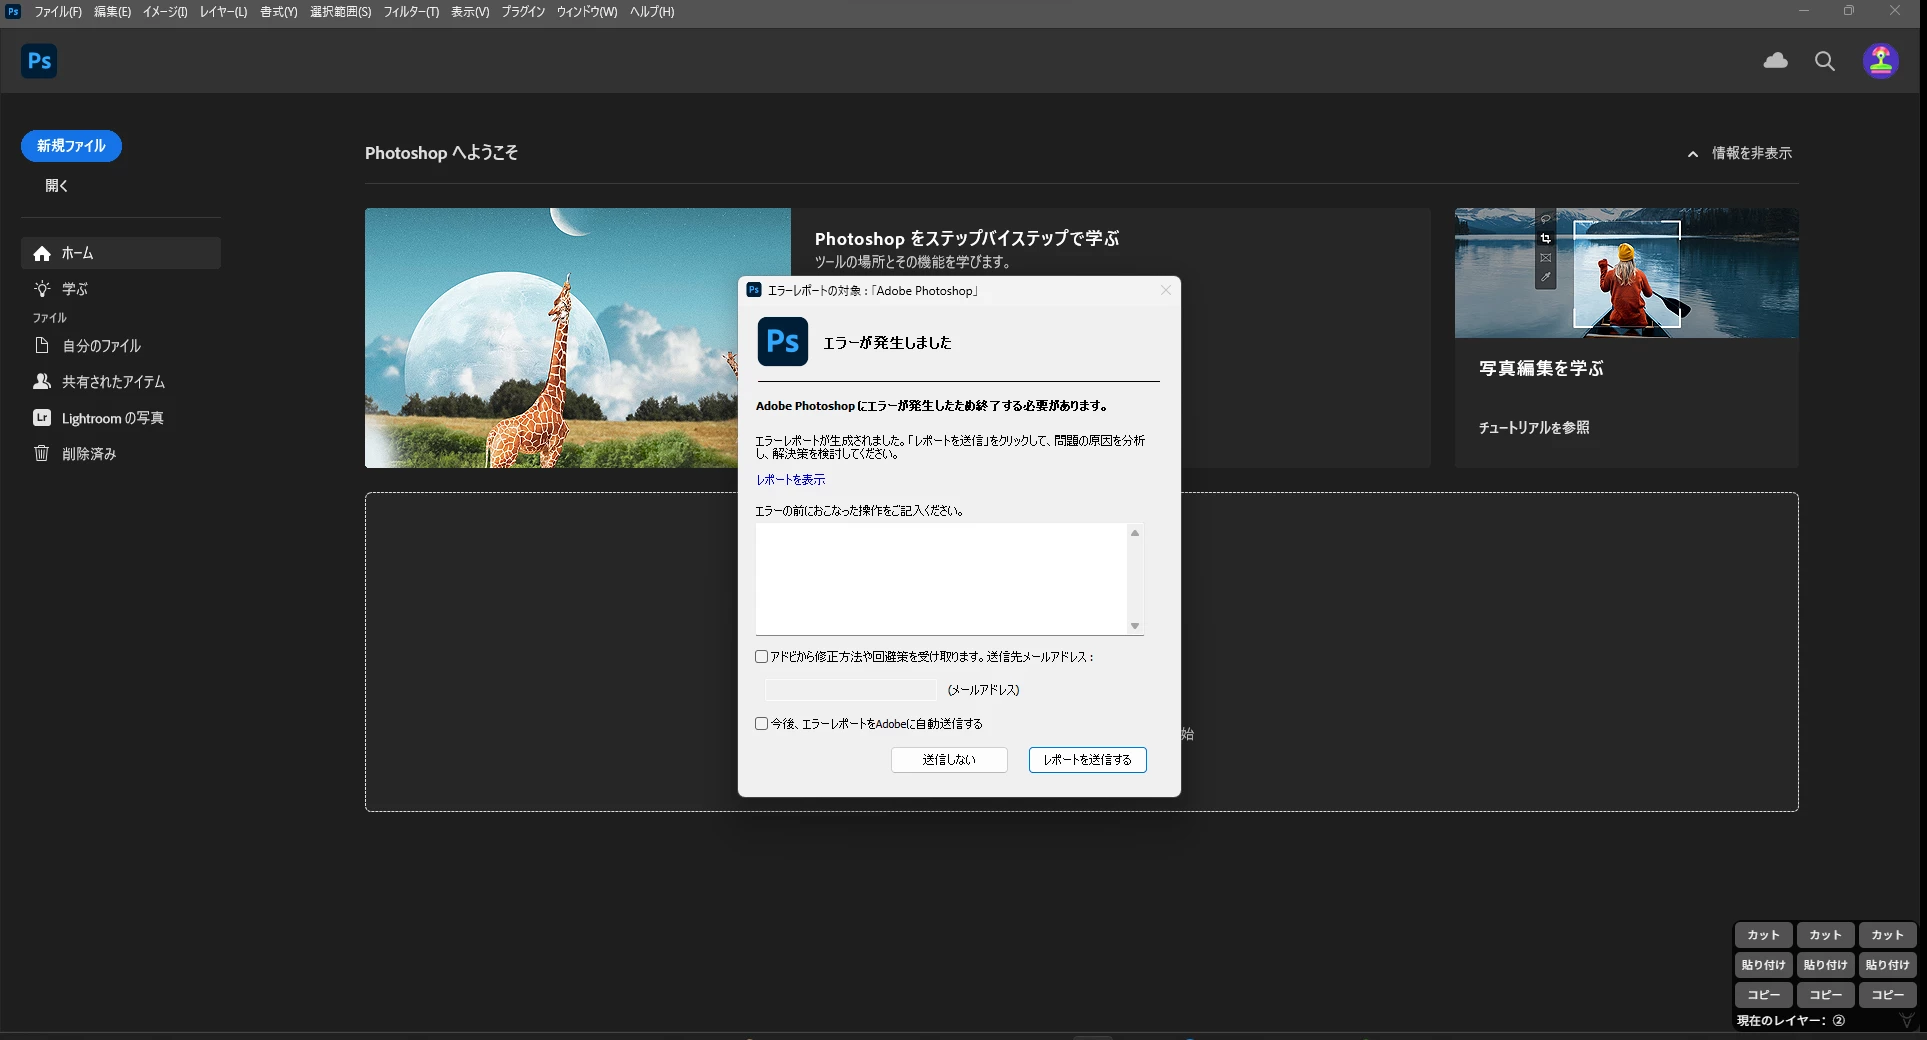
Task: Click the large Ps logo in the error dialog
Action: click(x=783, y=342)
